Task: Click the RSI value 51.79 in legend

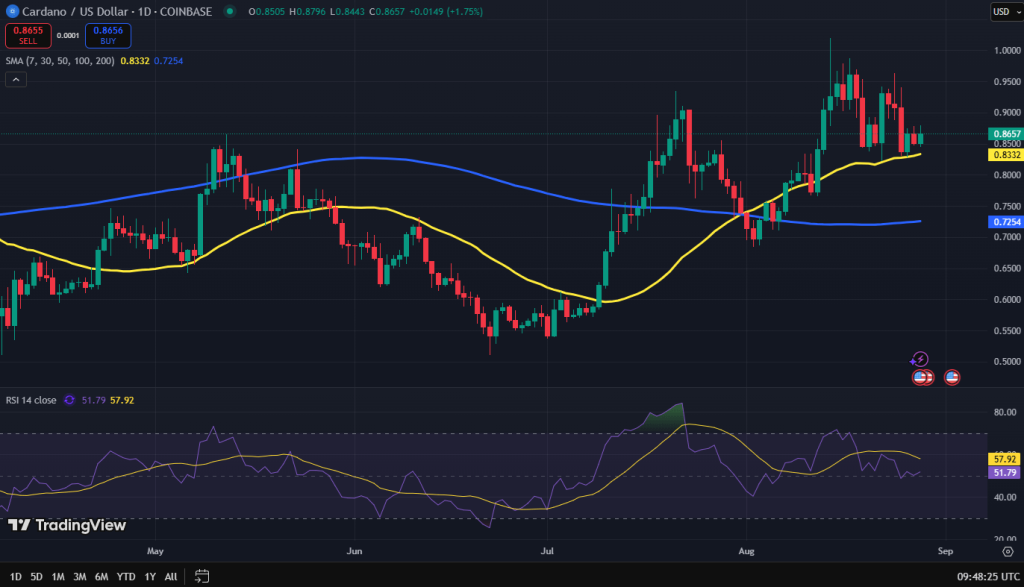Action: (x=93, y=400)
